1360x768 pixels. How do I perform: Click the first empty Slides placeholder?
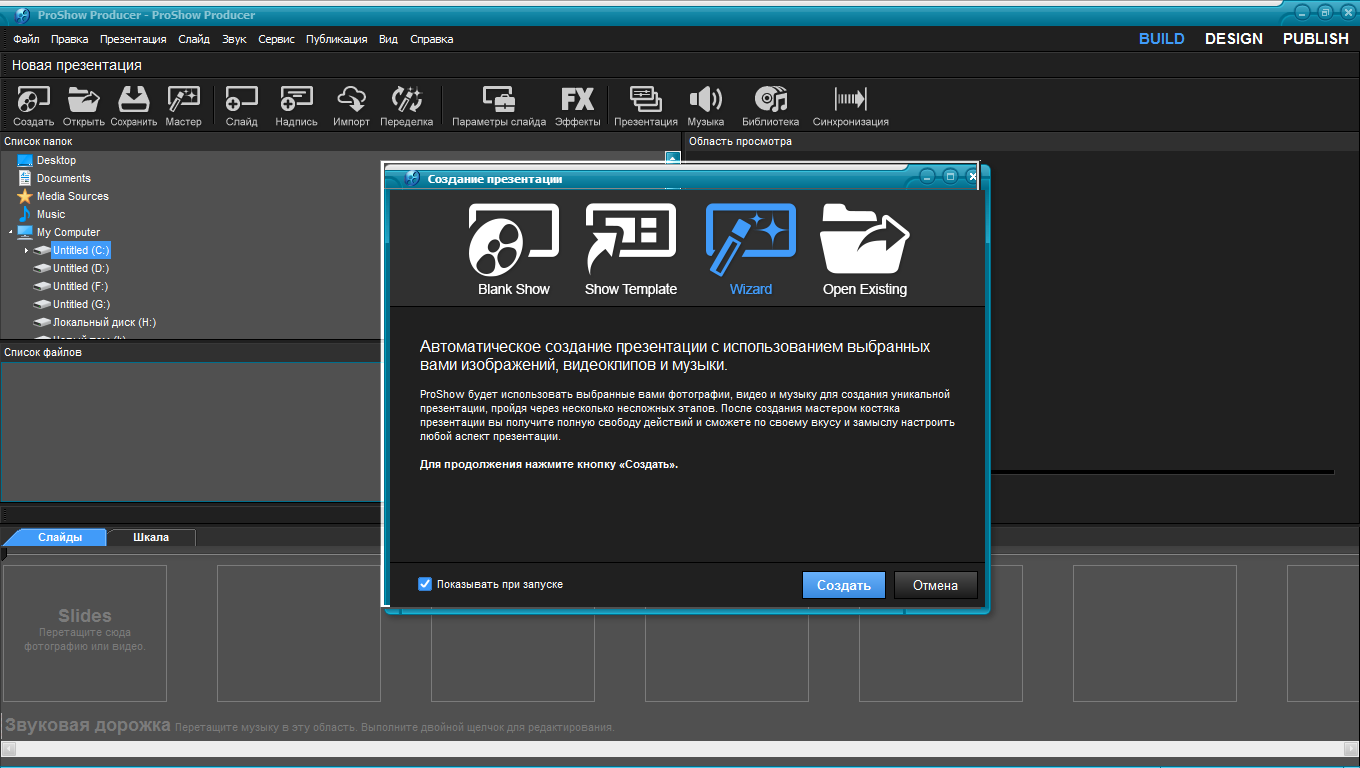point(84,633)
